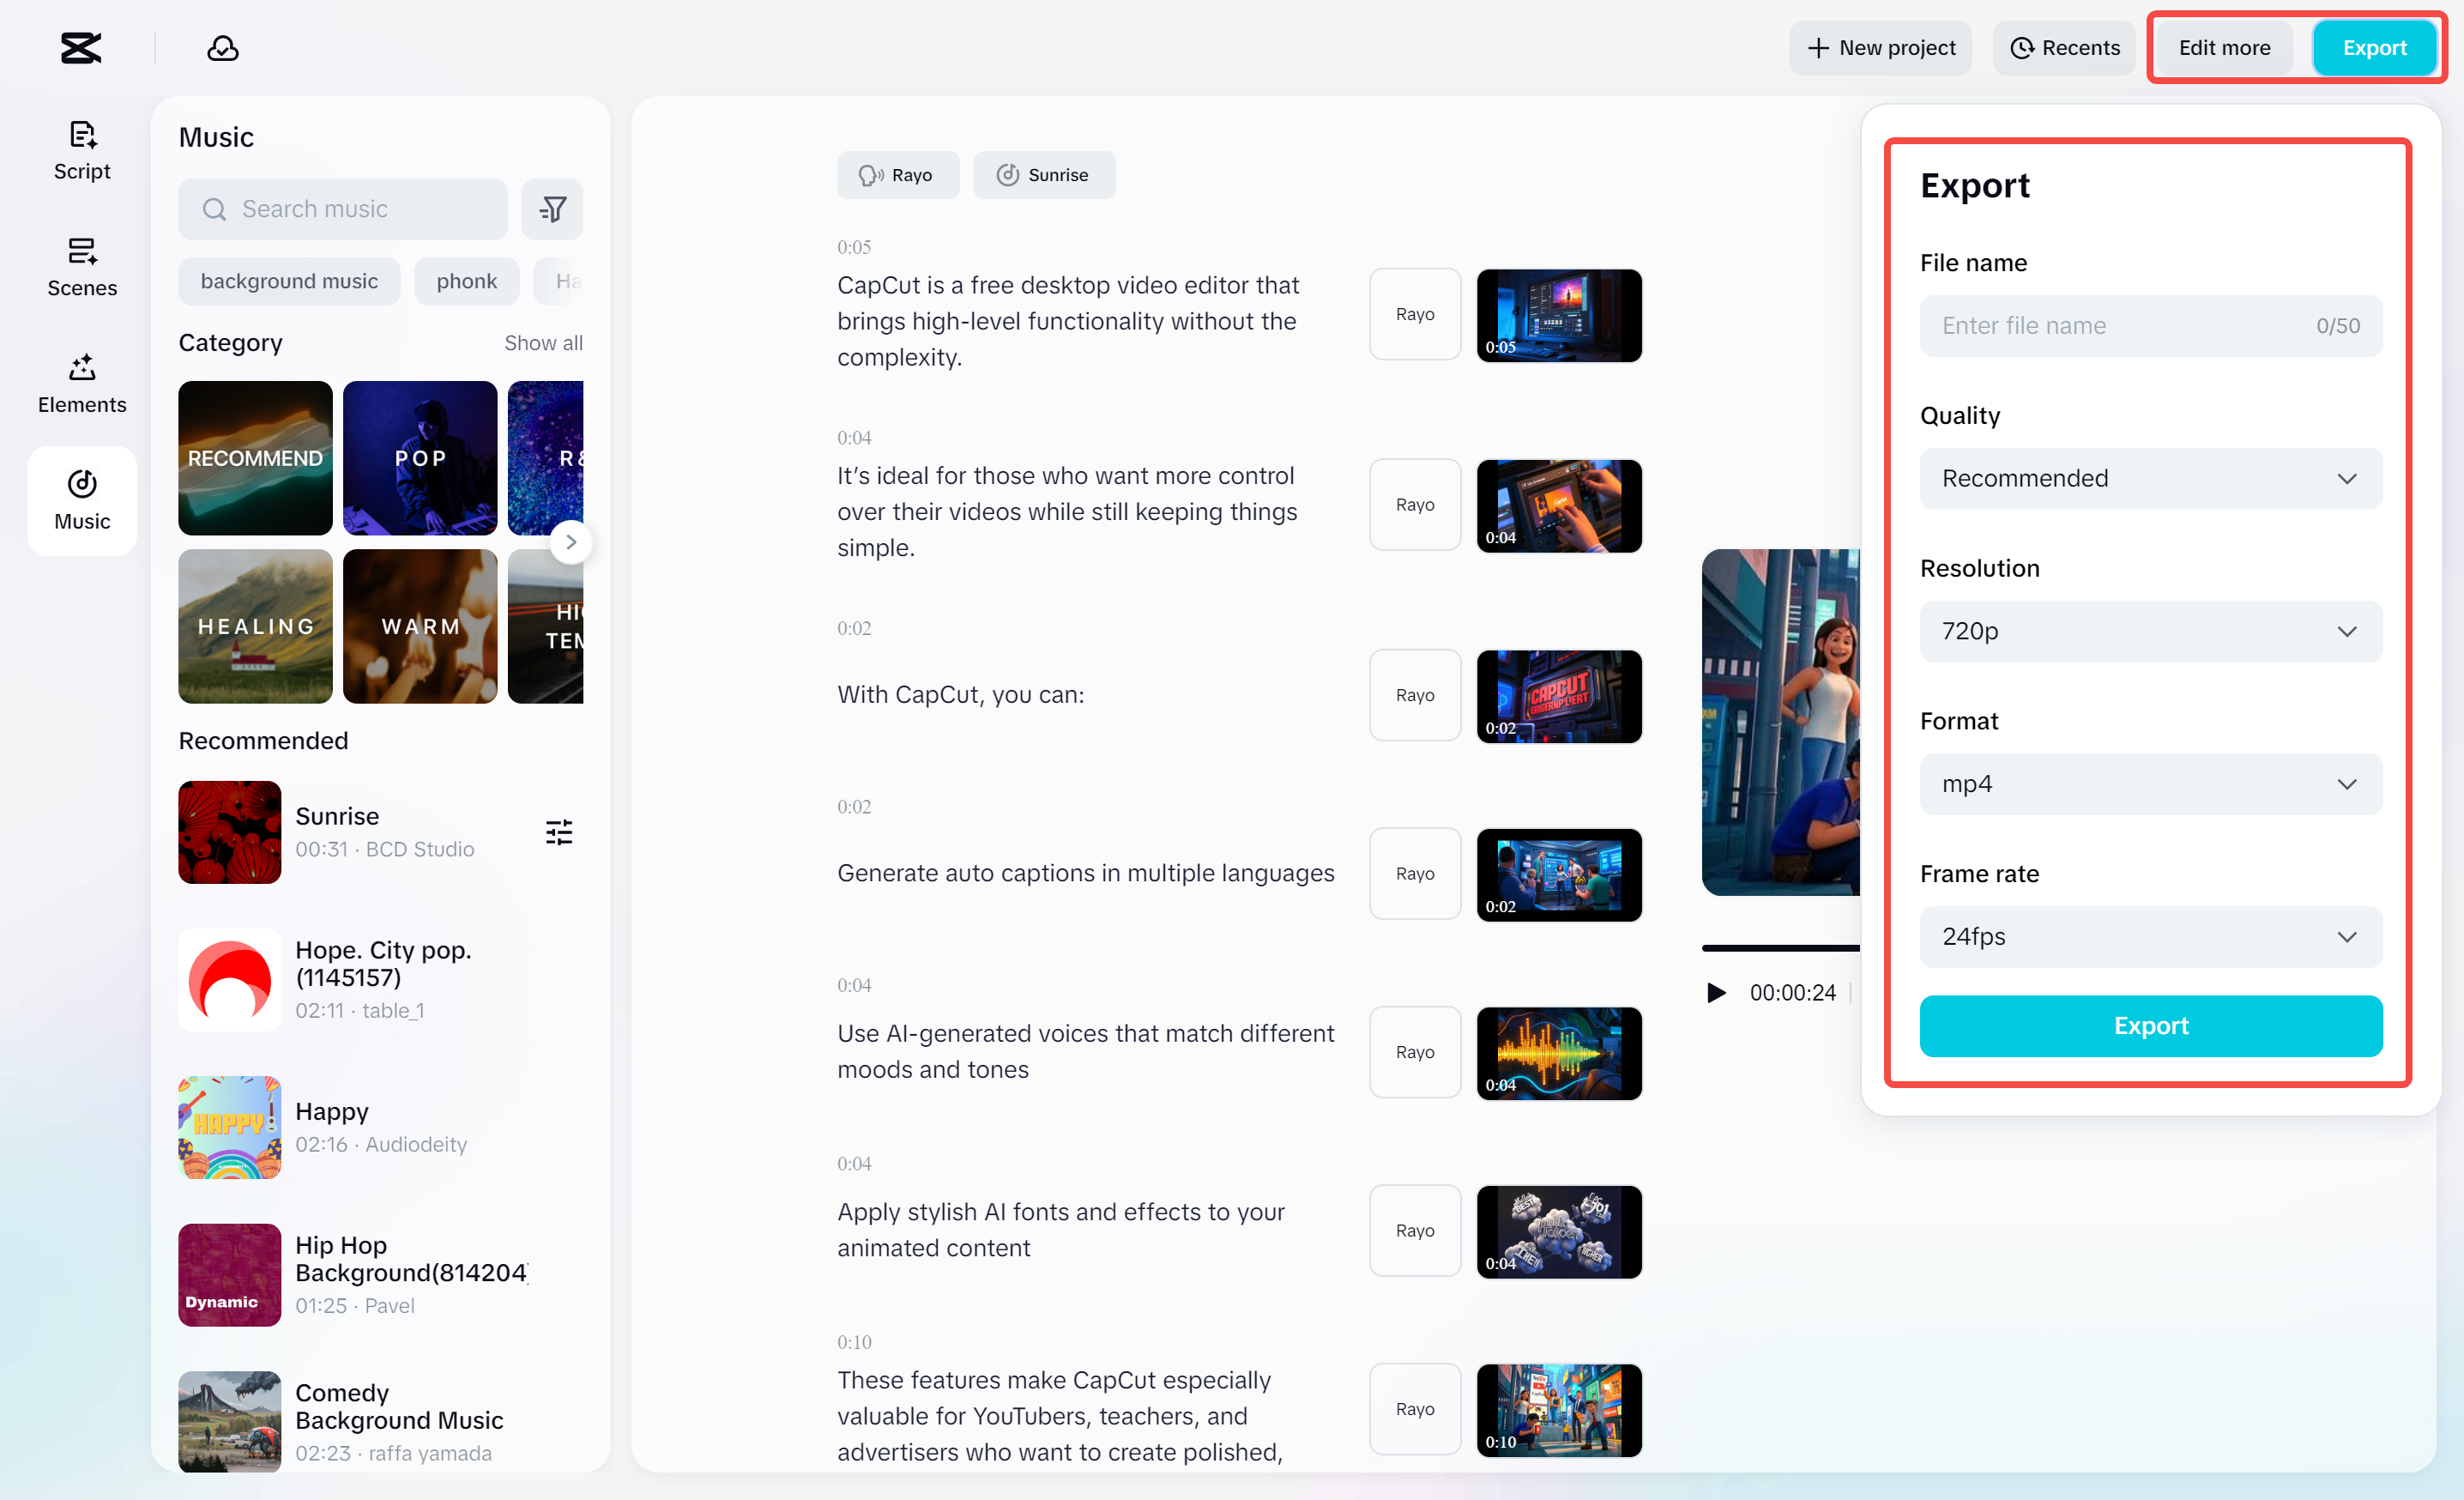Open audio settings for the Sunrise track

tap(558, 831)
